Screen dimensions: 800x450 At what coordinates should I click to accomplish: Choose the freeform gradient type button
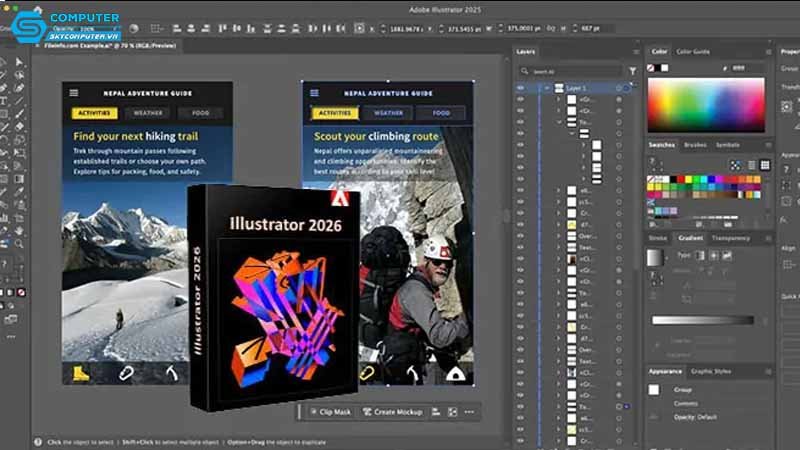click(x=727, y=255)
